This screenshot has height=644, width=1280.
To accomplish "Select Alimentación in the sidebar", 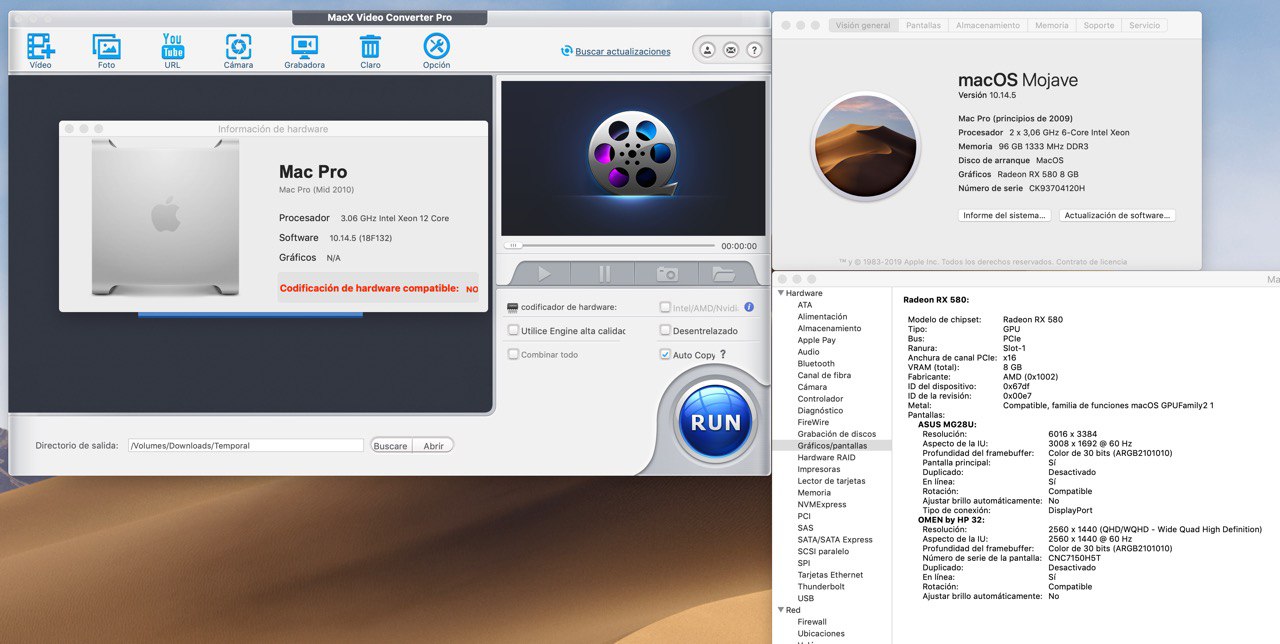I will (822, 317).
